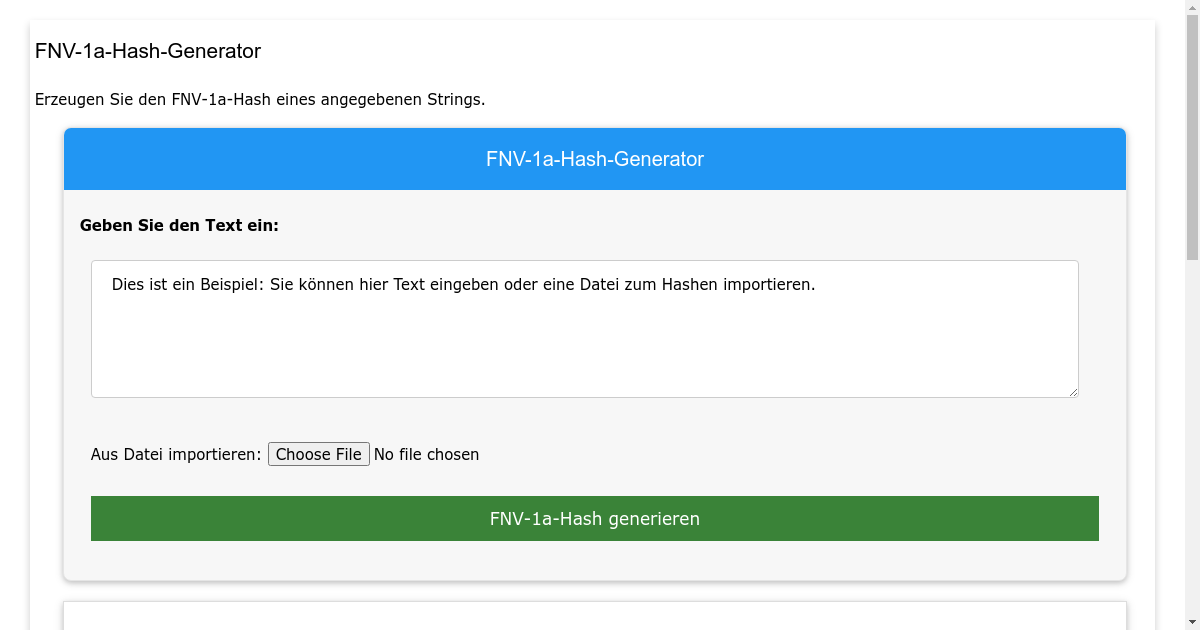This screenshot has height=630, width=1200.
Task: Select the example sentence inside the textarea
Action: click(463, 284)
